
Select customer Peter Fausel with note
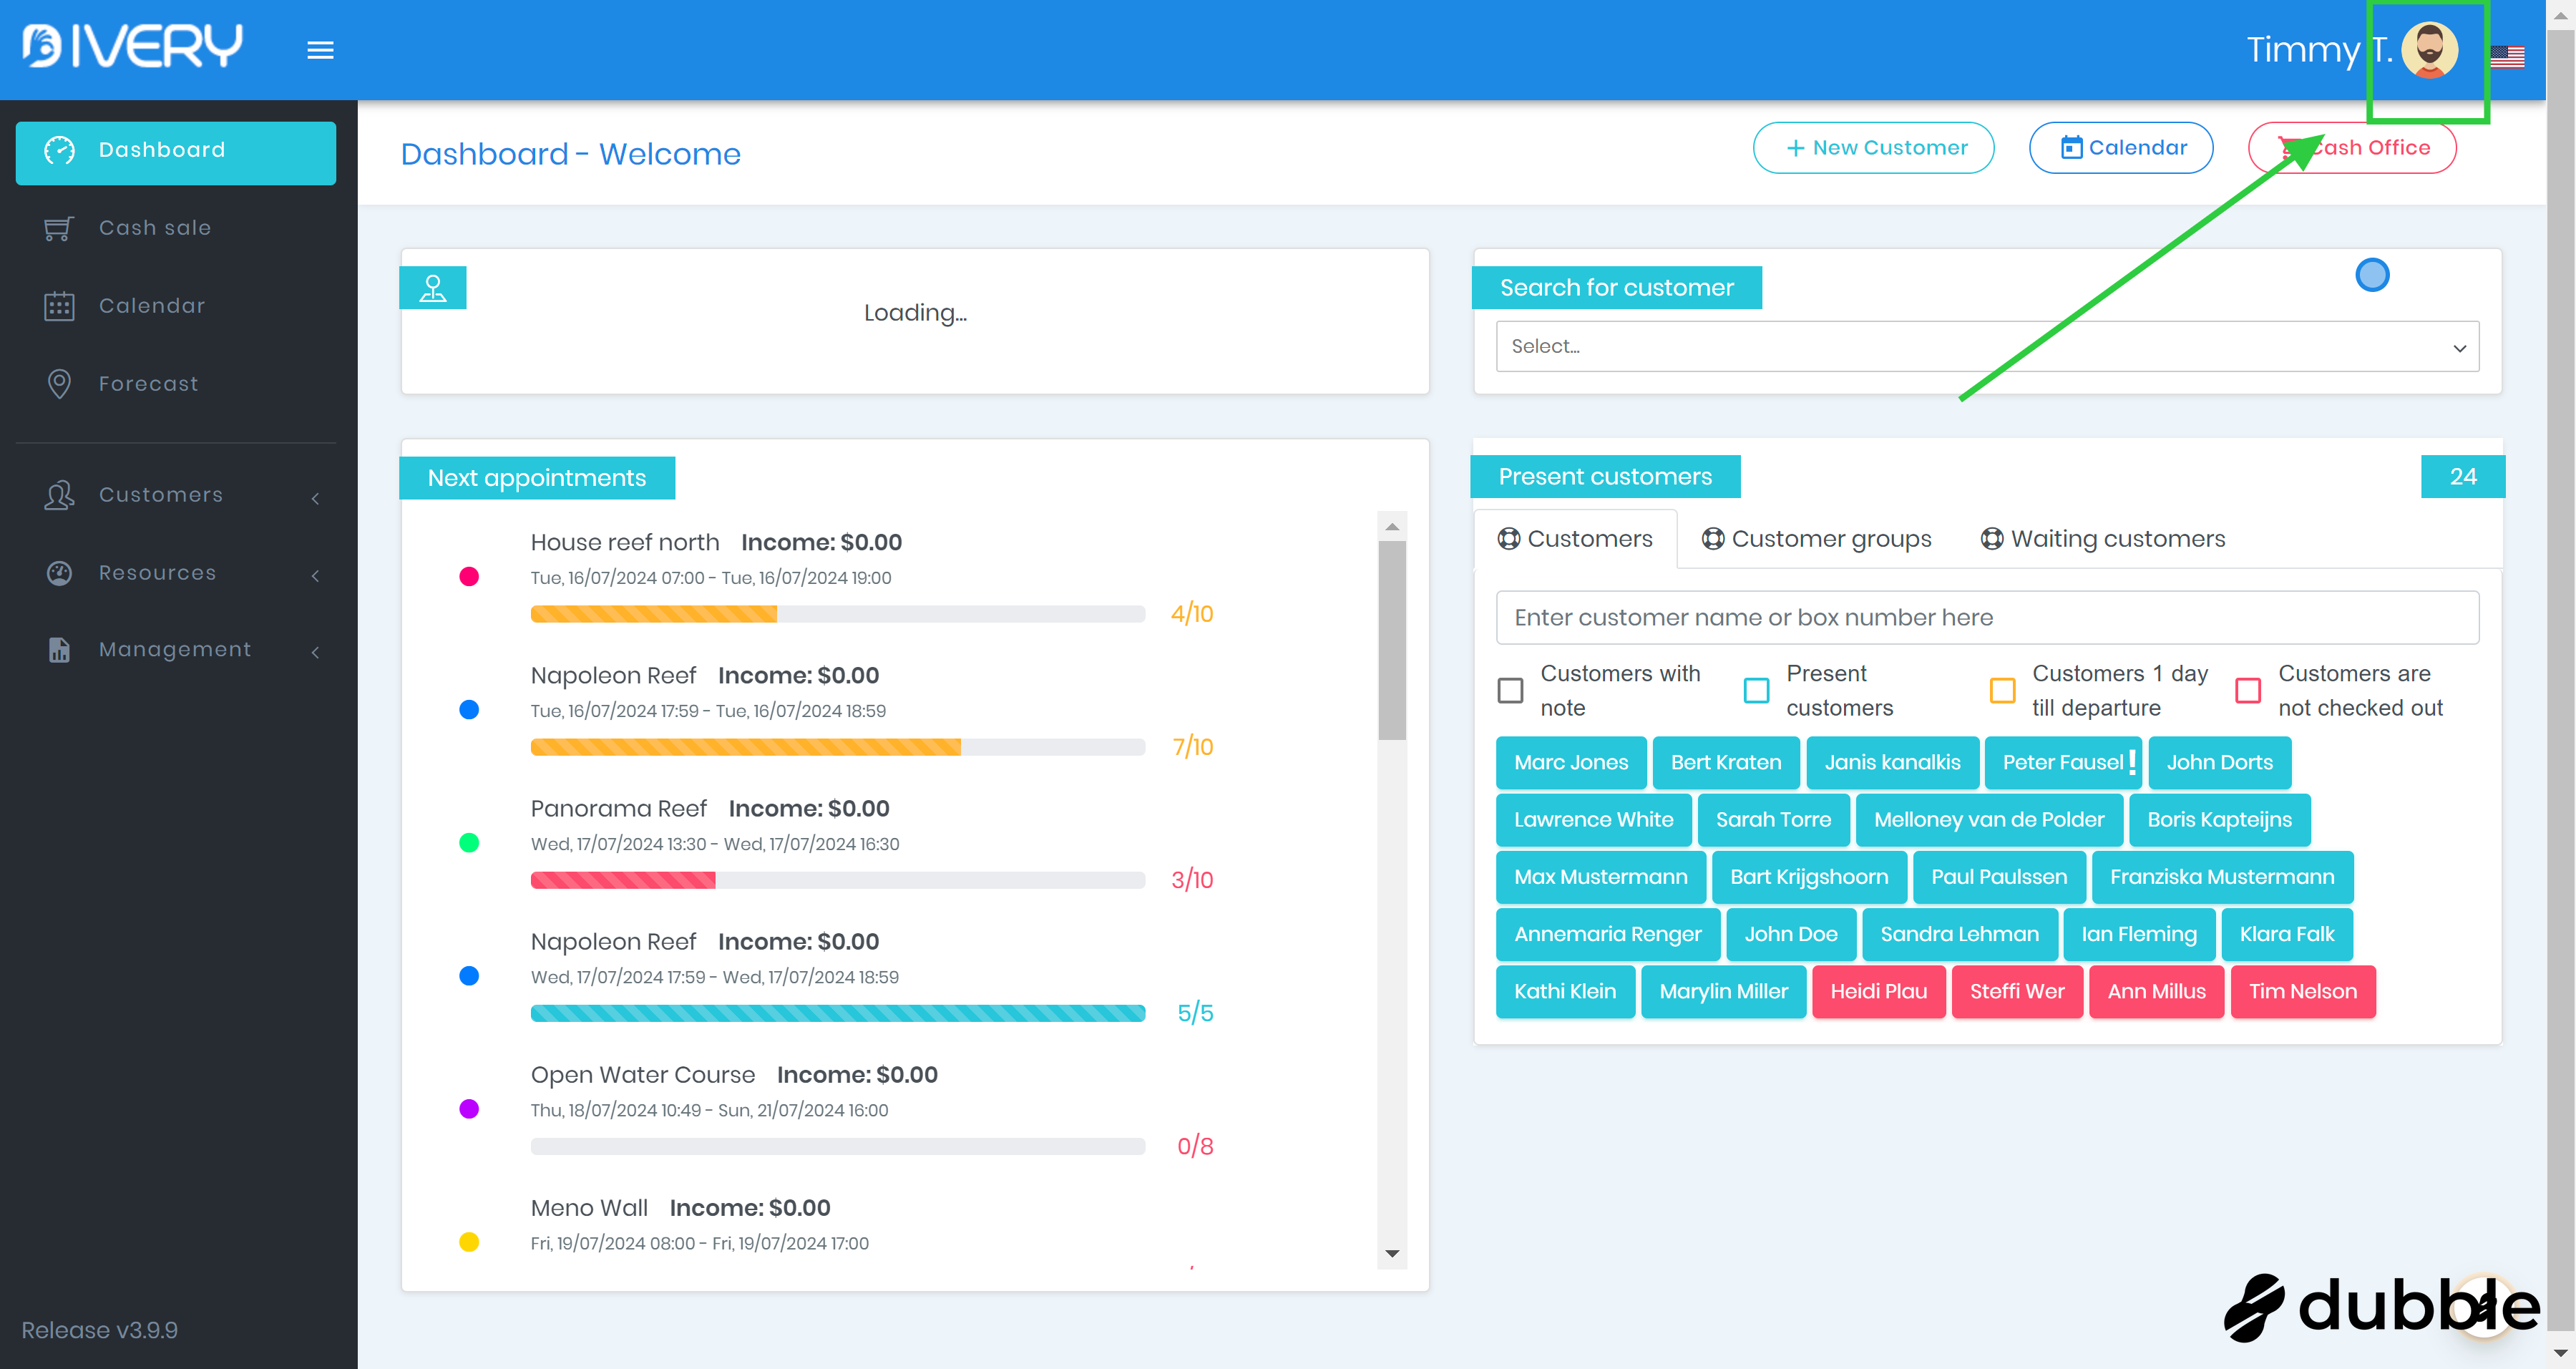pos(2063,763)
